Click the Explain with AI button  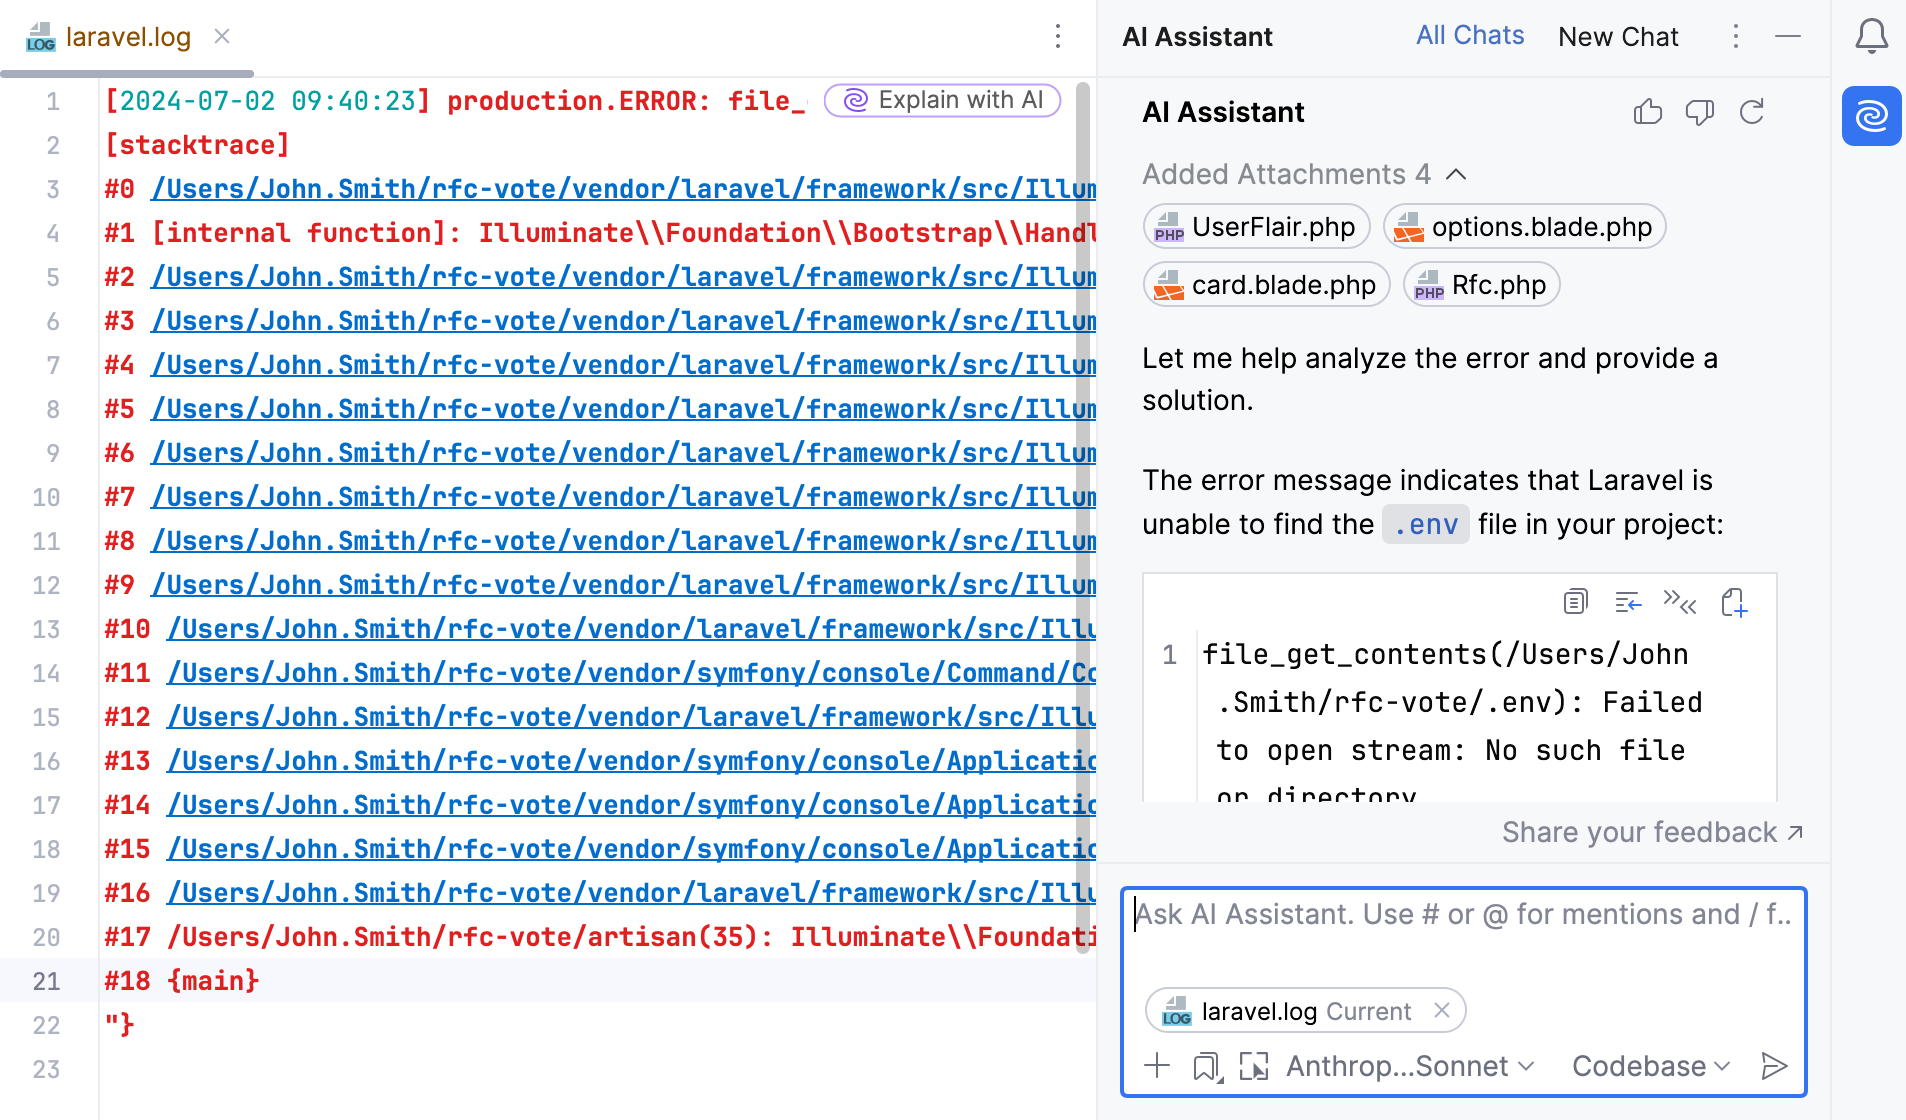tap(941, 100)
